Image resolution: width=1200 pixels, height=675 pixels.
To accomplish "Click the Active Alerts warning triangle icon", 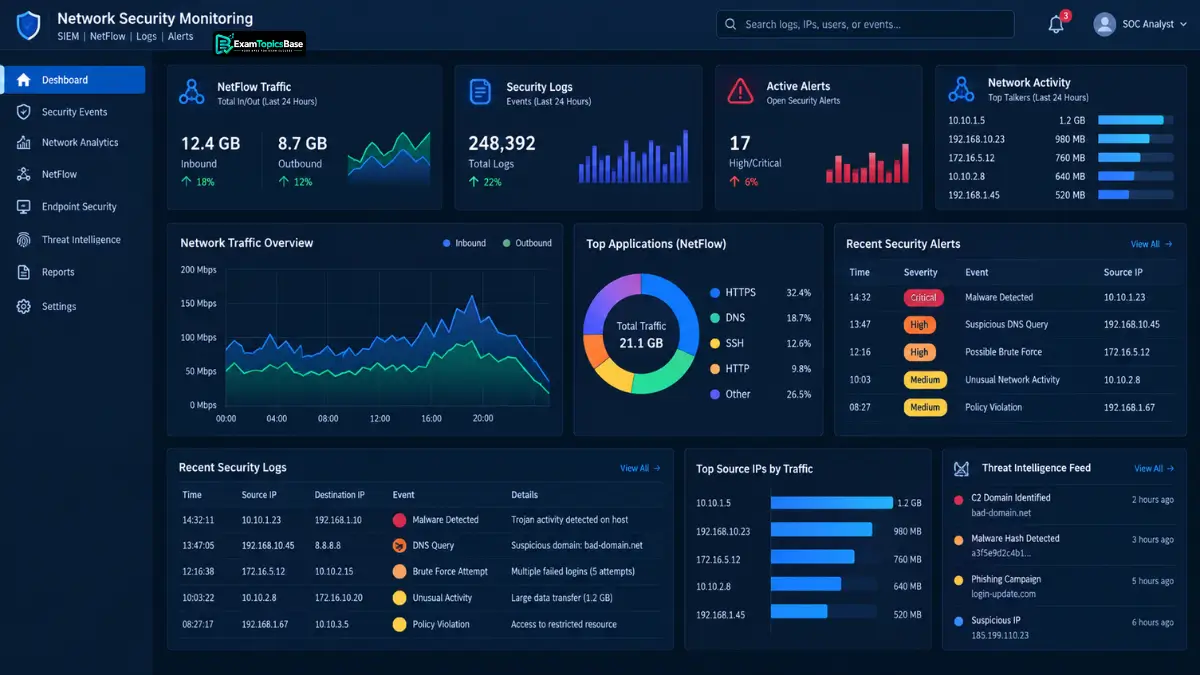I will click(x=740, y=91).
